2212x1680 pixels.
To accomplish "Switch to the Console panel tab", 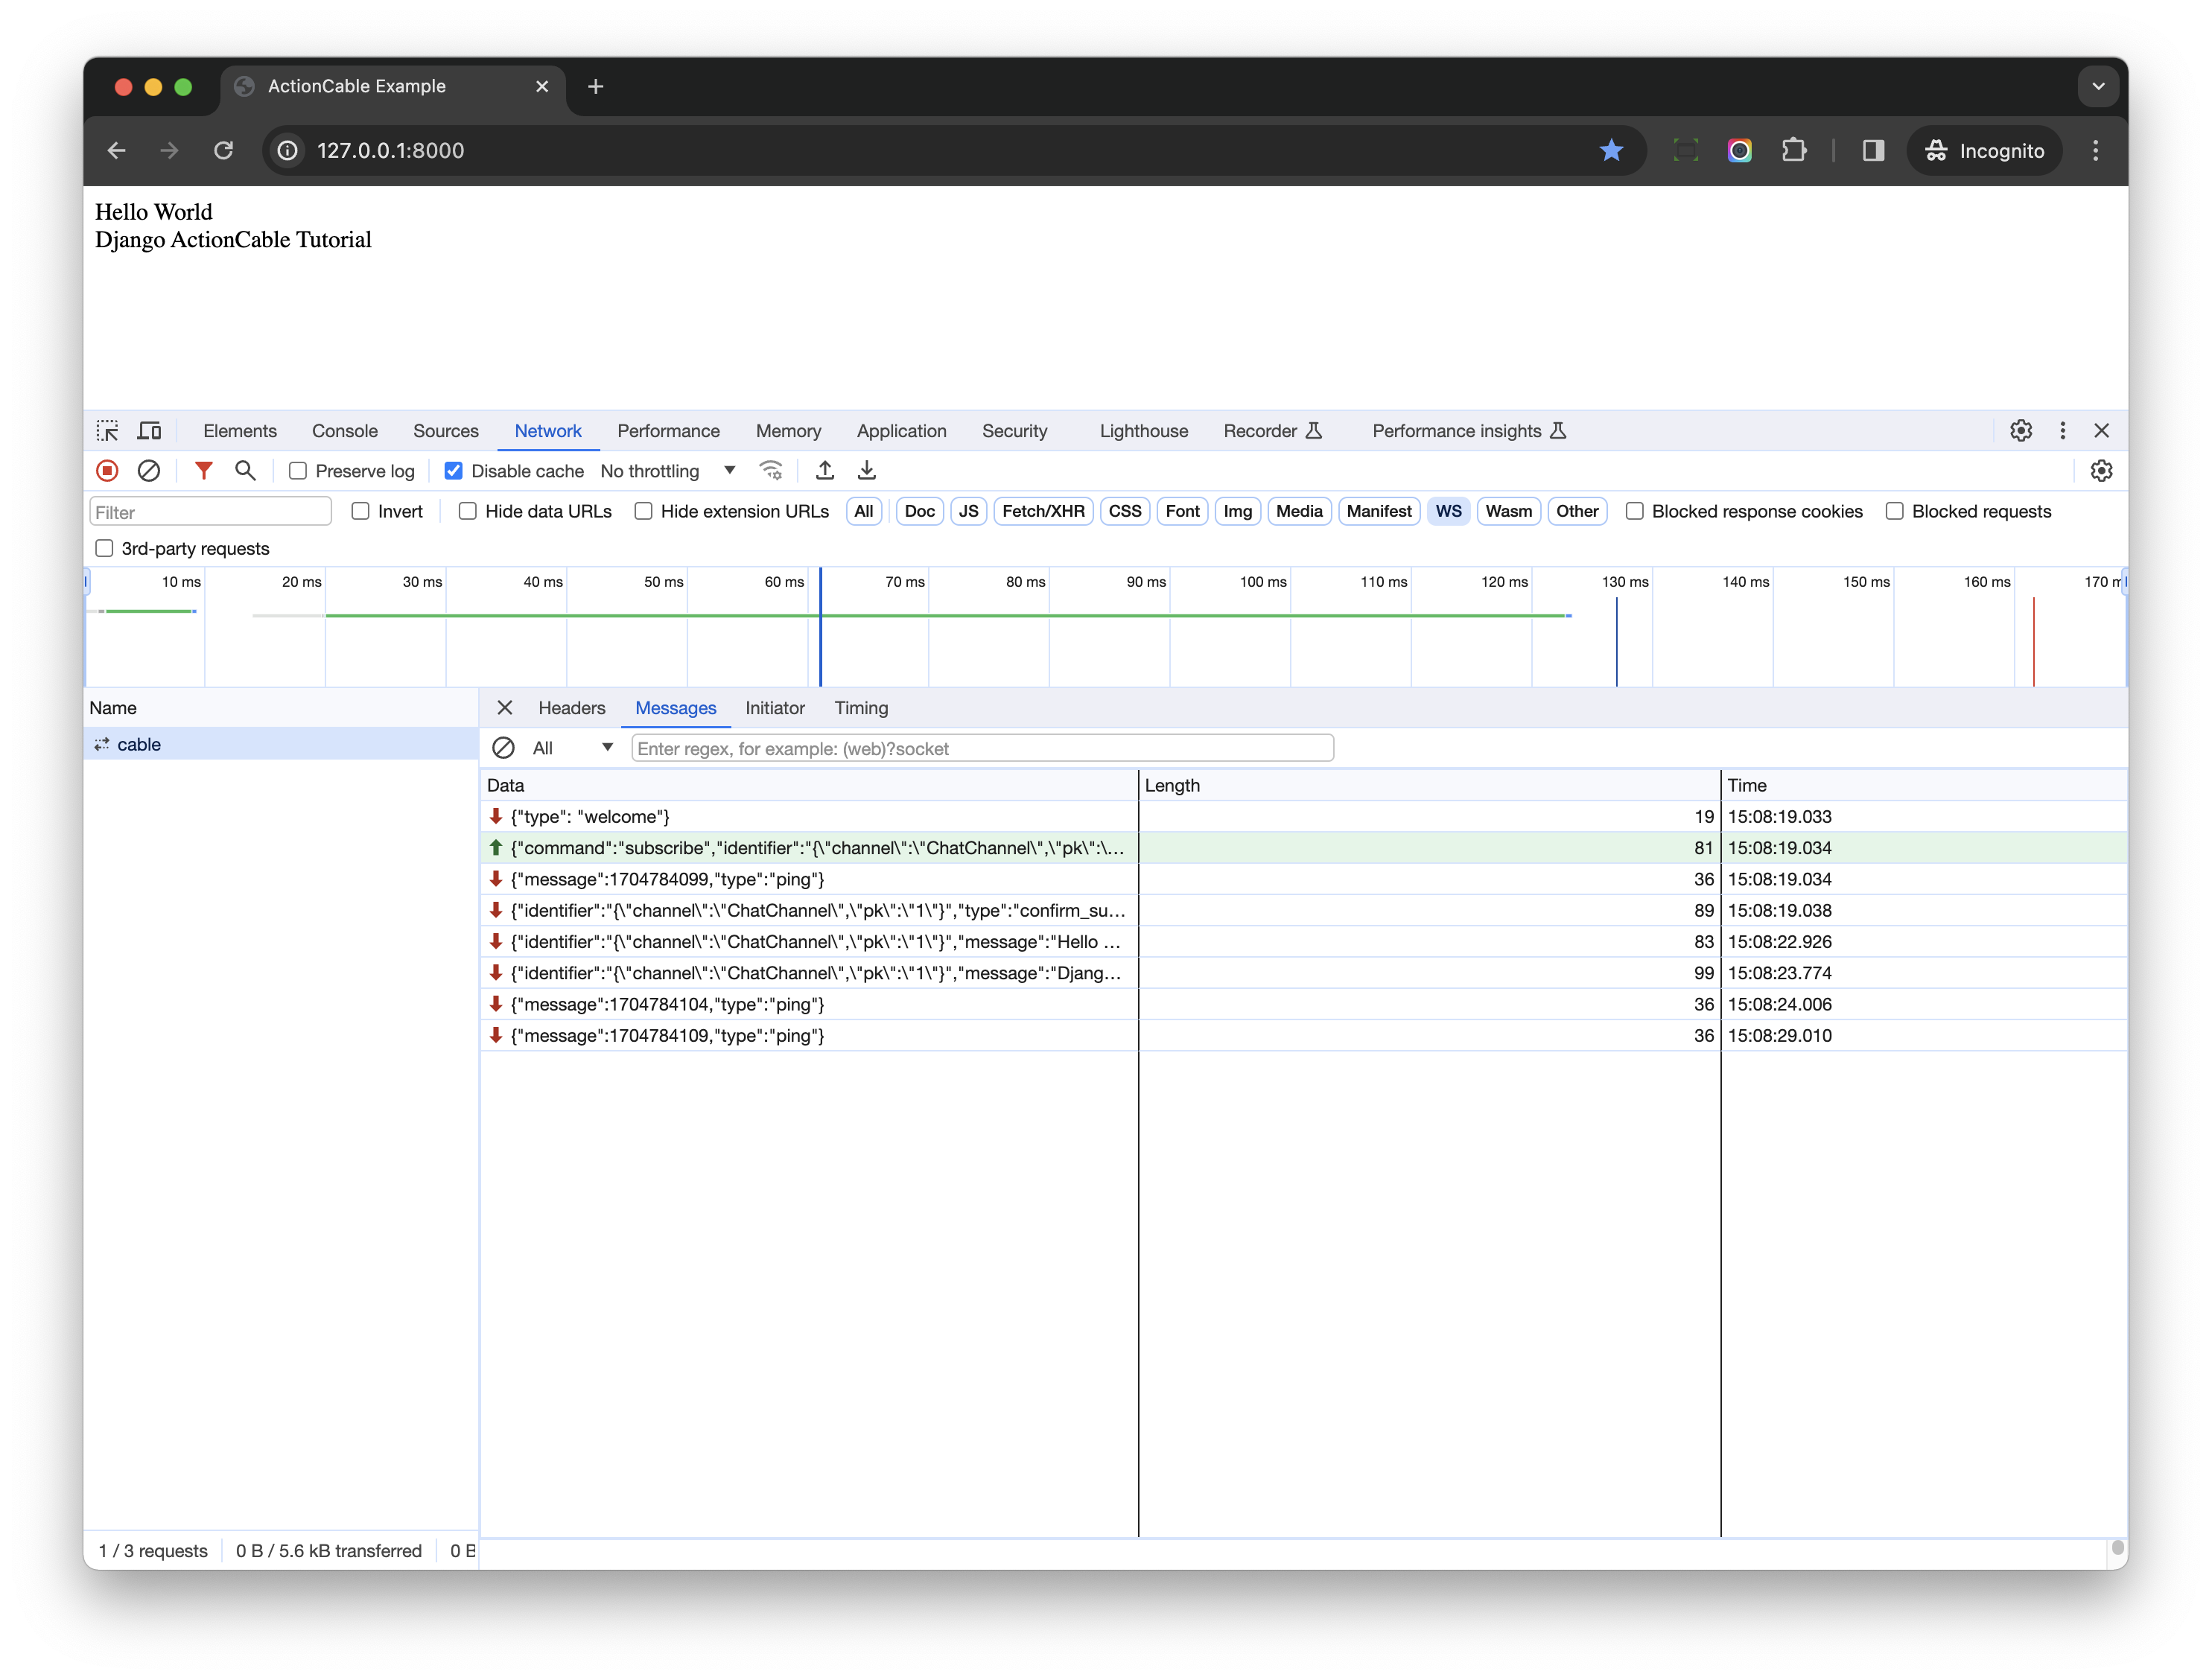I will (x=344, y=431).
